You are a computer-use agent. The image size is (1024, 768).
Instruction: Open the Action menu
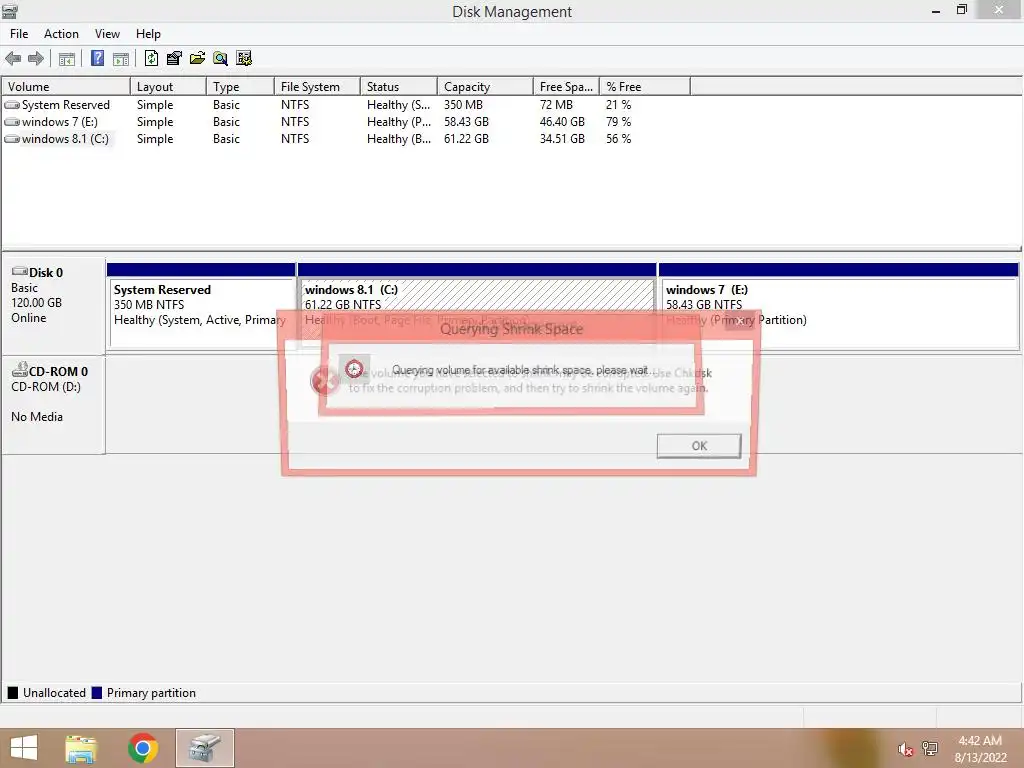(61, 34)
